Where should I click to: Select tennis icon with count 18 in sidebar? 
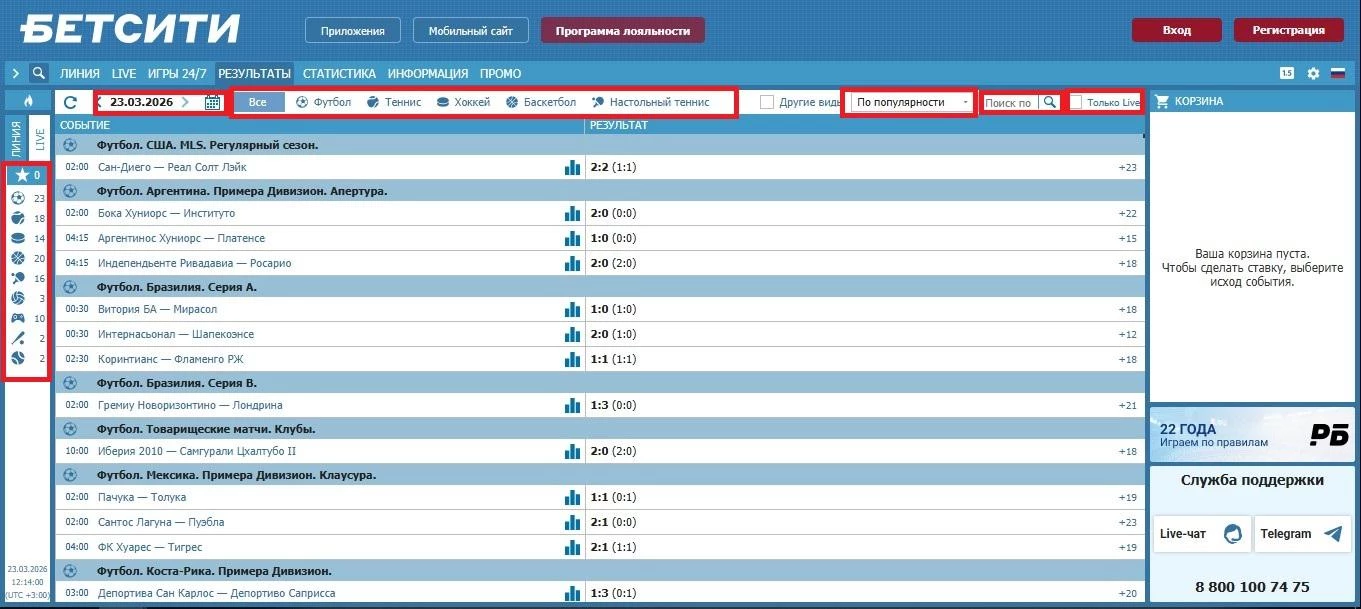coord(18,218)
